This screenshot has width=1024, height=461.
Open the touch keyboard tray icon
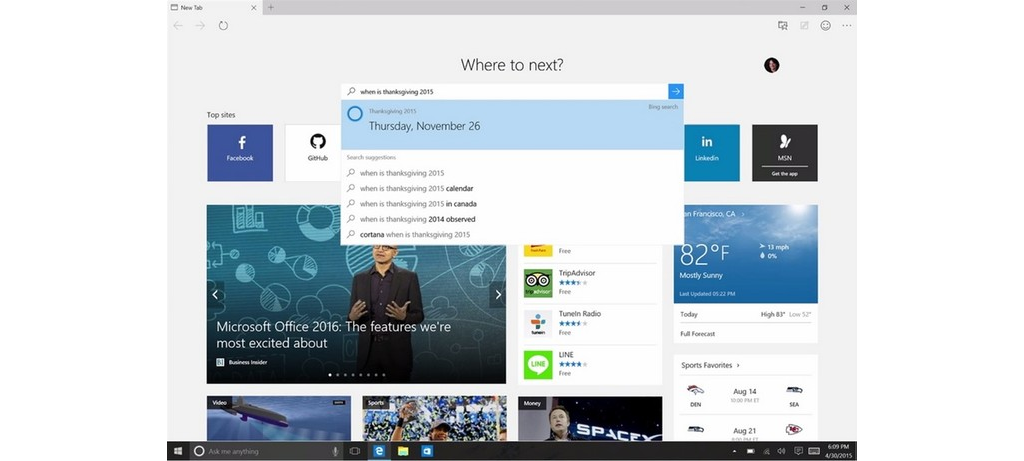click(x=814, y=451)
